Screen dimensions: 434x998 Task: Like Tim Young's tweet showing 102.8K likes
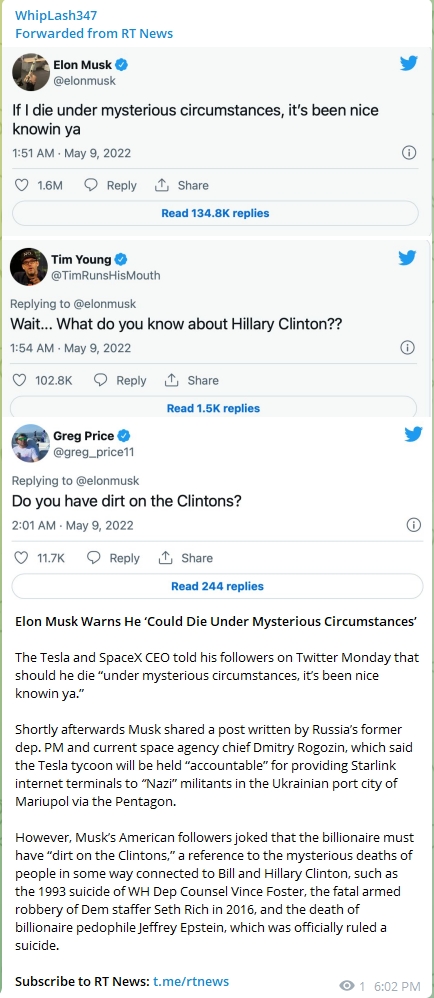tap(20, 380)
